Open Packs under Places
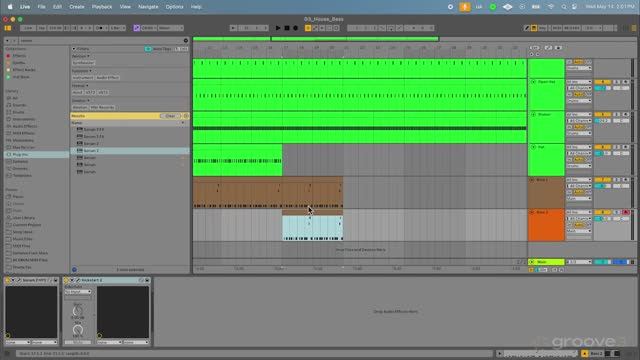Image resolution: width=640 pixels, height=360 pixels. [18, 197]
